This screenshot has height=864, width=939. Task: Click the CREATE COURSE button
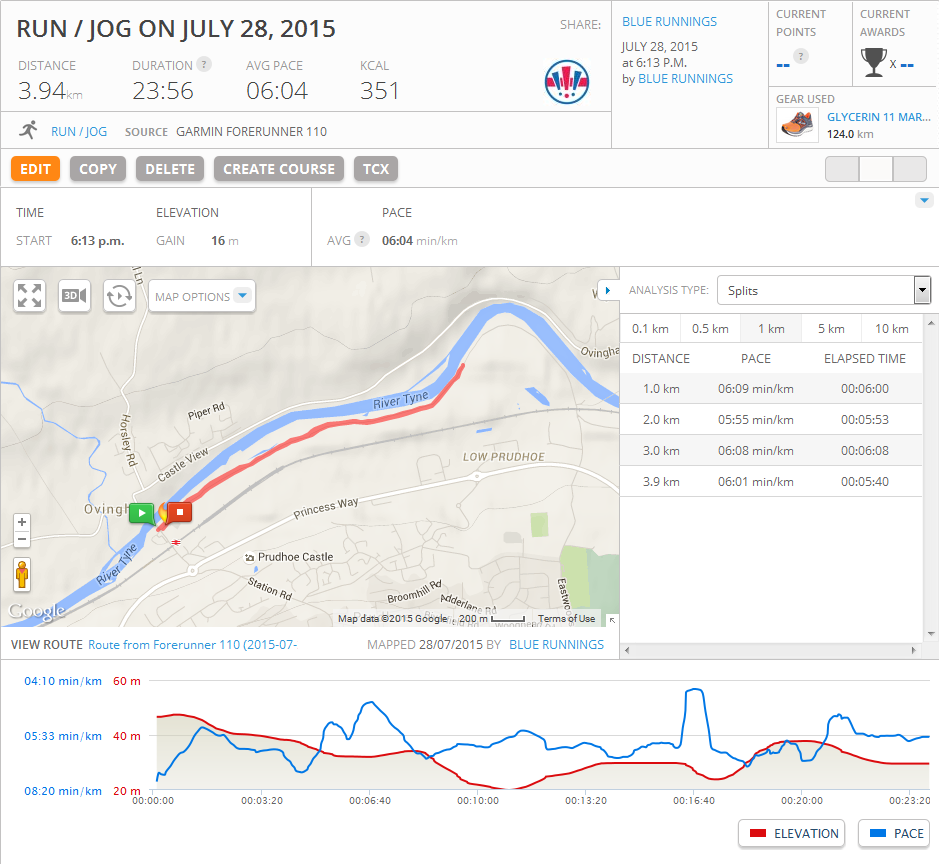pos(278,169)
